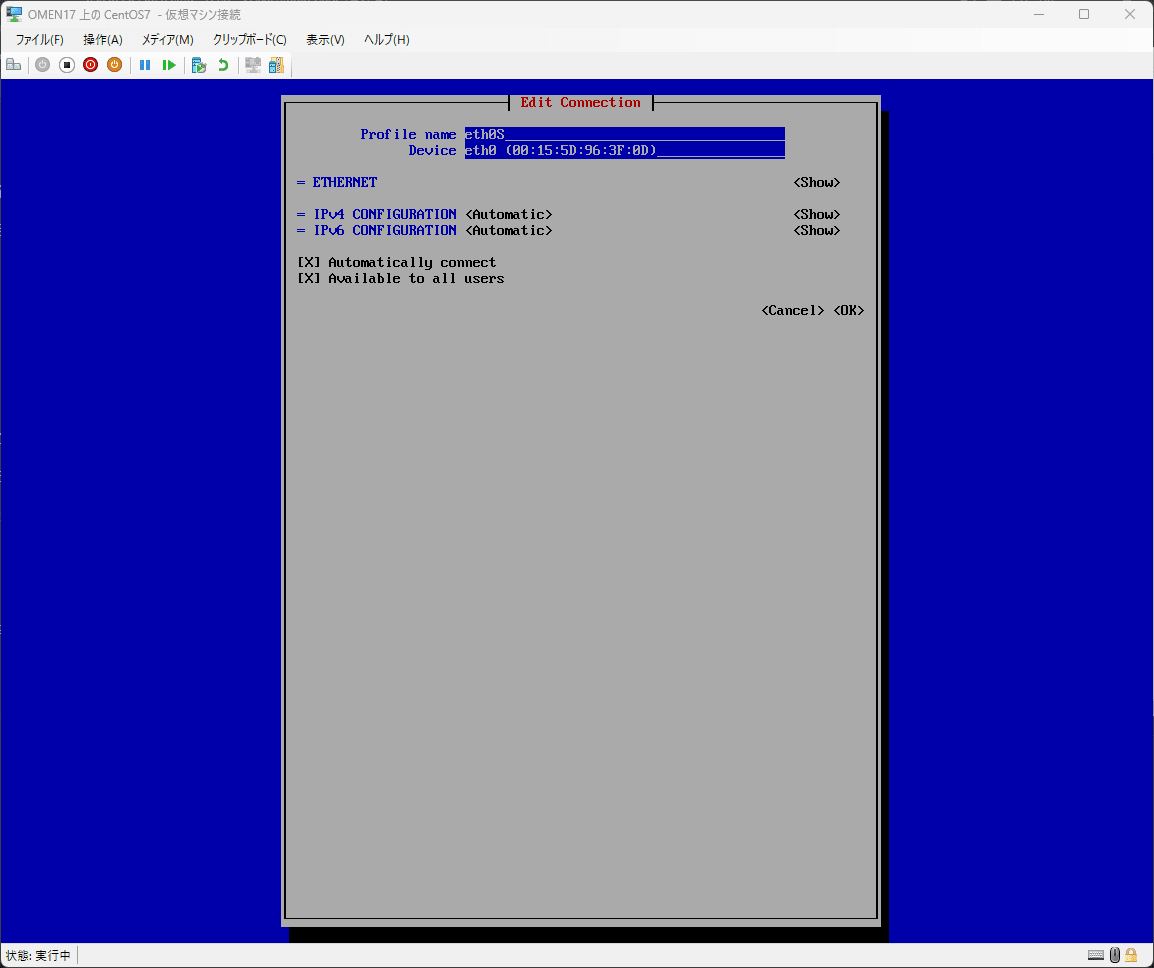Click the IPv6 CONFIGURATION label
The width and height of the screenshot is (1154, 968).
[385, 231]
